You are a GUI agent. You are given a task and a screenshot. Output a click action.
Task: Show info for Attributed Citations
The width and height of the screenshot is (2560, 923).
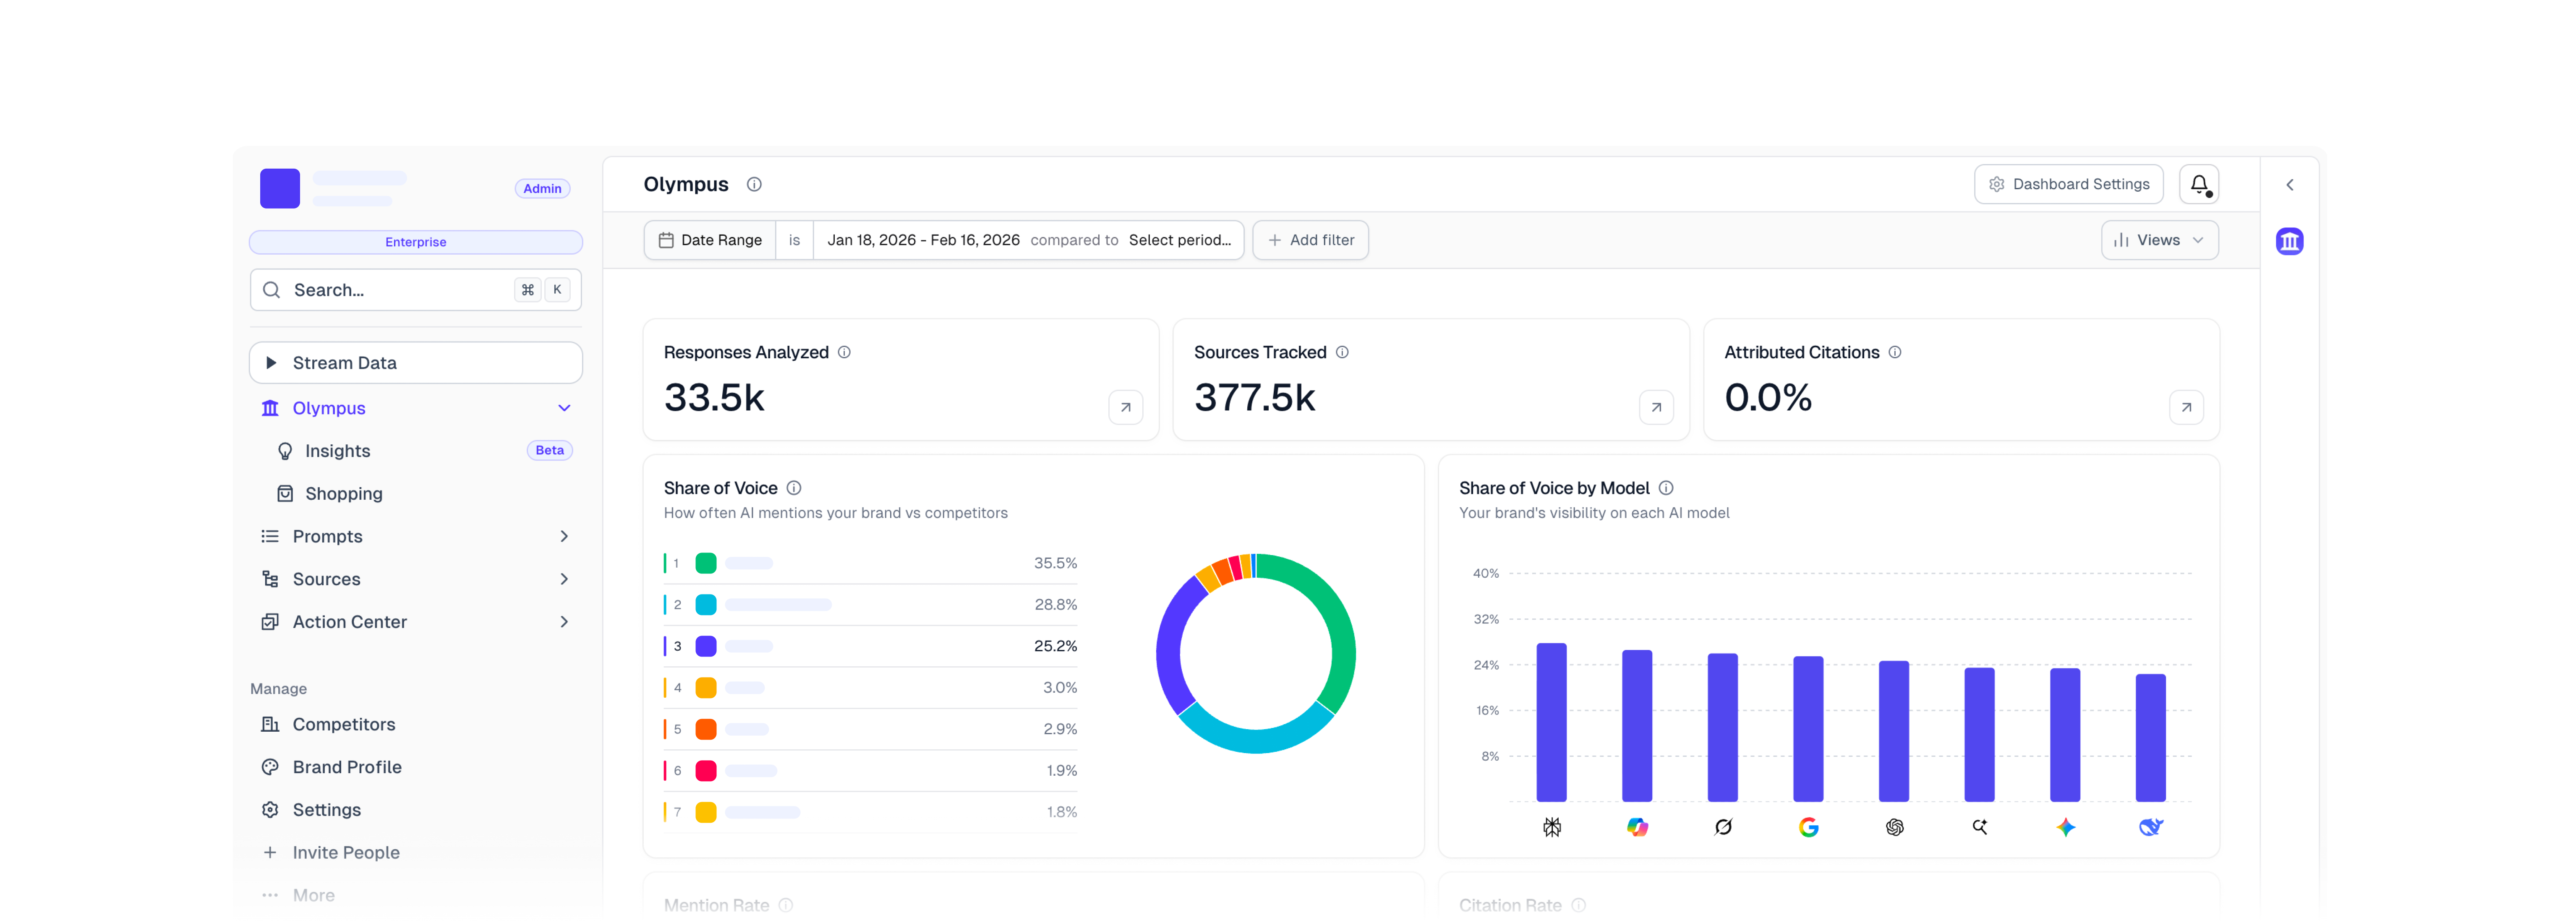coord(1894,352)
